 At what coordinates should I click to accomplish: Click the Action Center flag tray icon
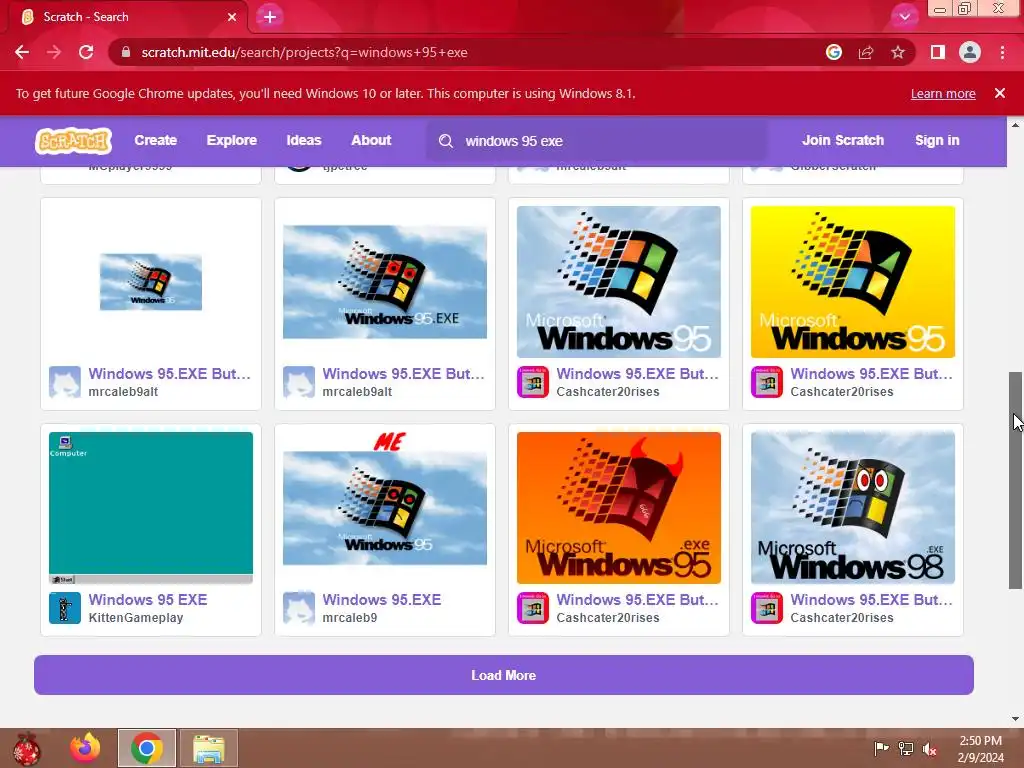tap(882, 749)
